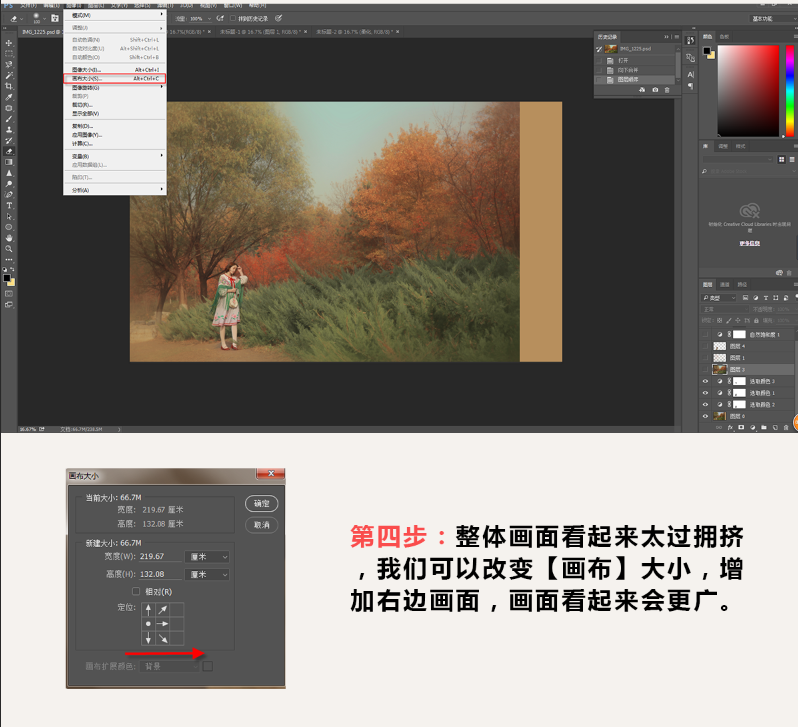The height and width of the screenshot is (727, 798).
Task: Select the Brush tool
Action: (9, 119)
